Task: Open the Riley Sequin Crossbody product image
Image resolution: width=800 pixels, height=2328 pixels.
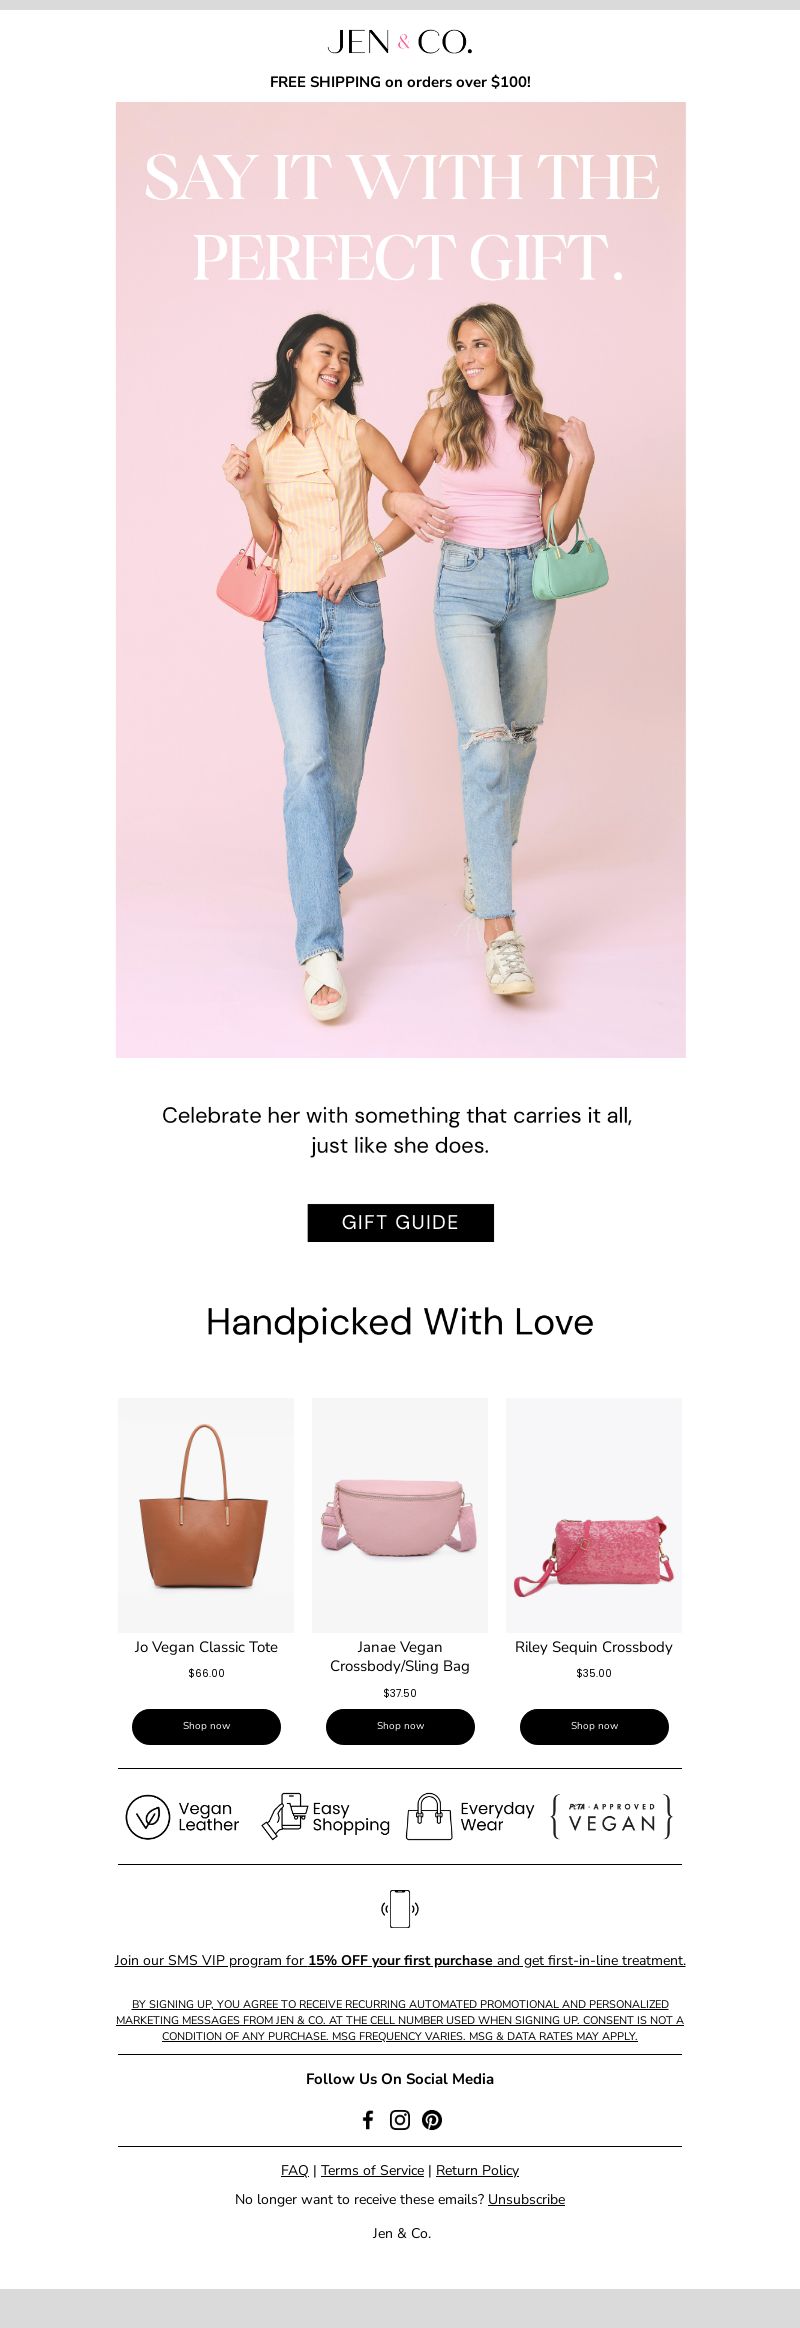Action: (594, 1514)
